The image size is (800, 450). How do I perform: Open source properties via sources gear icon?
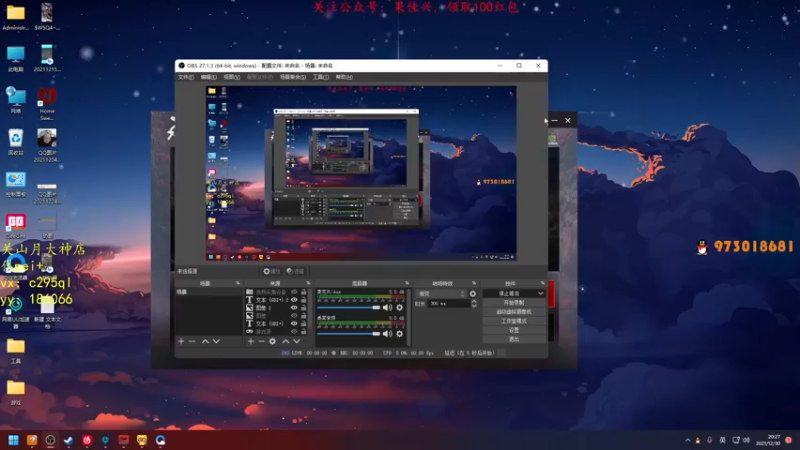coord(272,341)
